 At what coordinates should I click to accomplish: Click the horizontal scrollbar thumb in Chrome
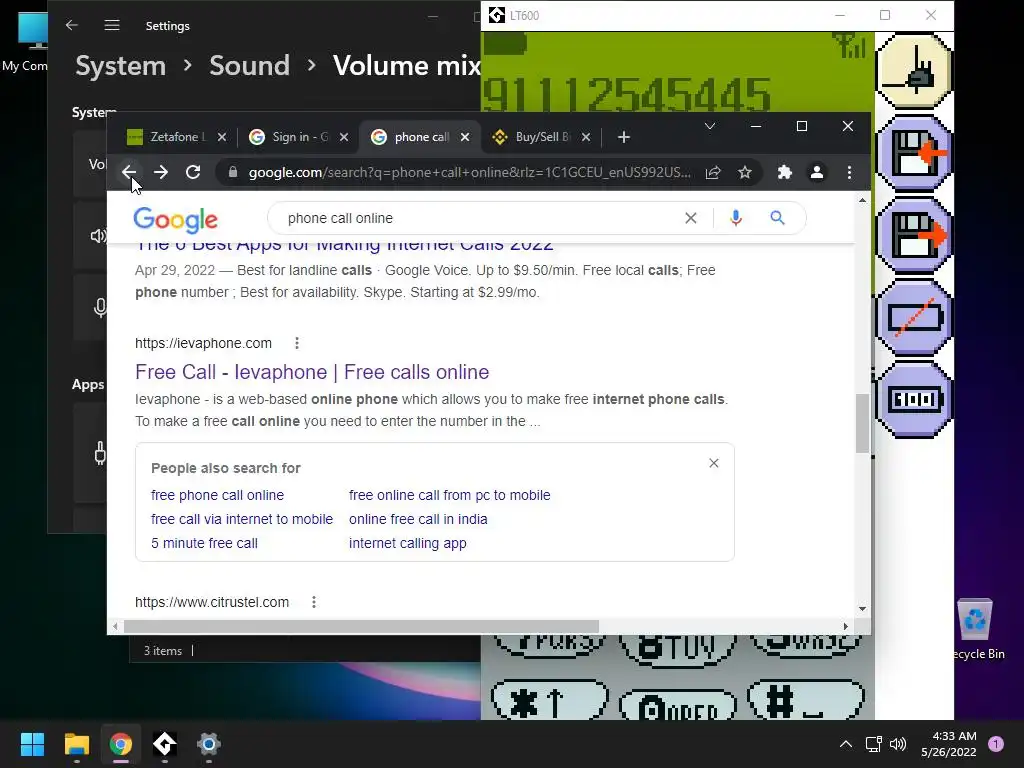click(361, 626)
